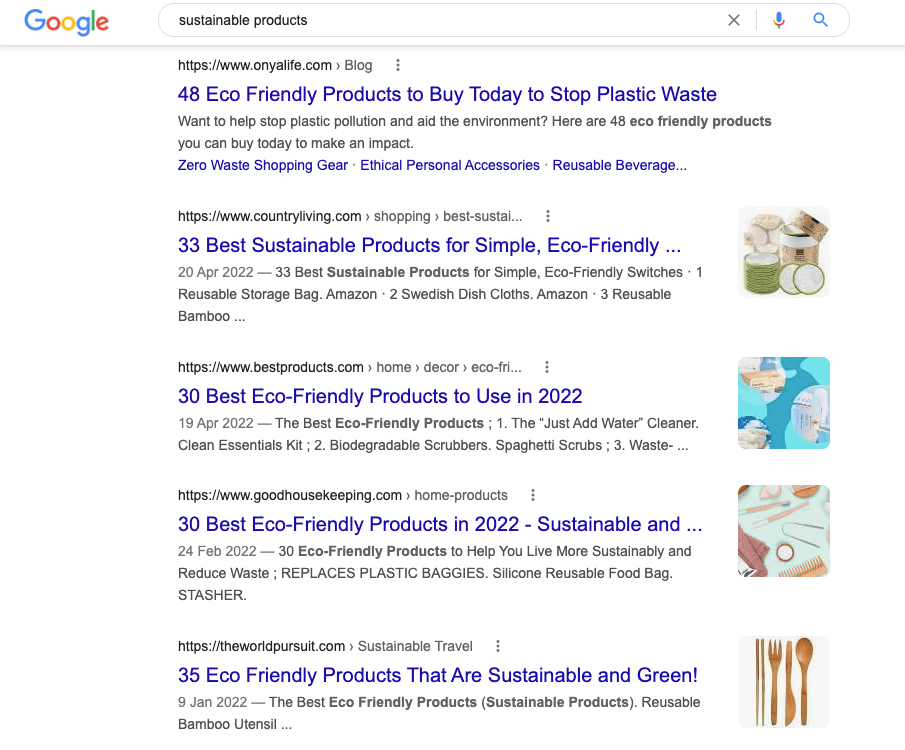The width and height of the screenshot is (905, 750).
Task: Open the three-dot menu for the bestproducts.com result
Action: pyautogui.click(x=546, y=367)
